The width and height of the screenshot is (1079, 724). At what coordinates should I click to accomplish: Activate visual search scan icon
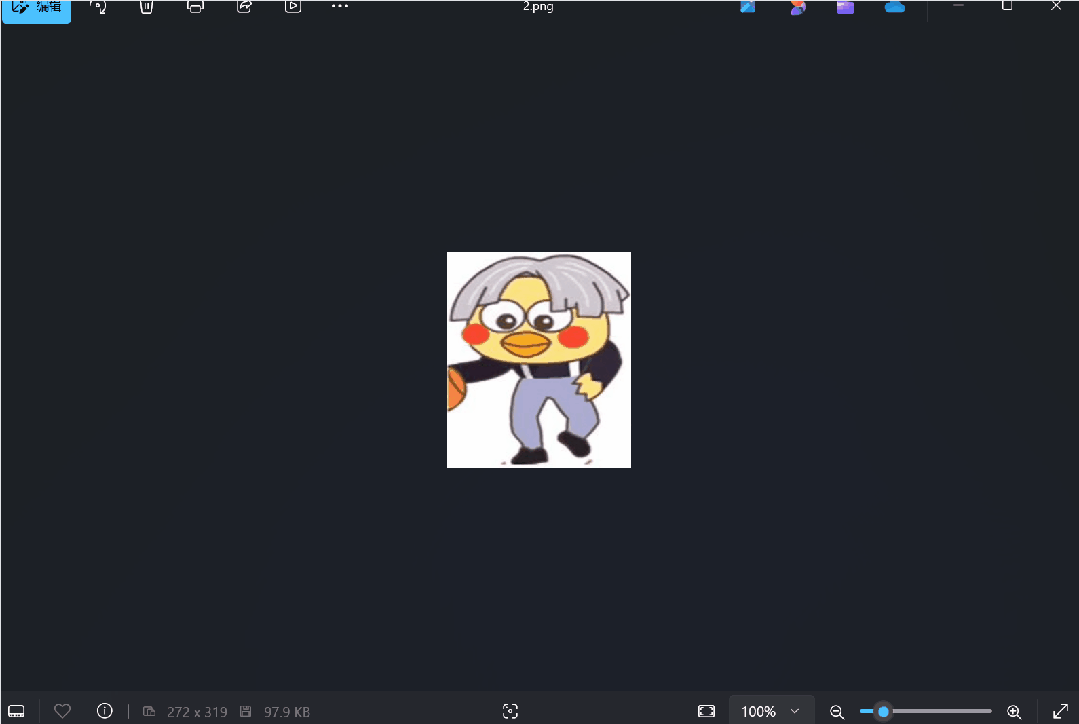[510, 711]
